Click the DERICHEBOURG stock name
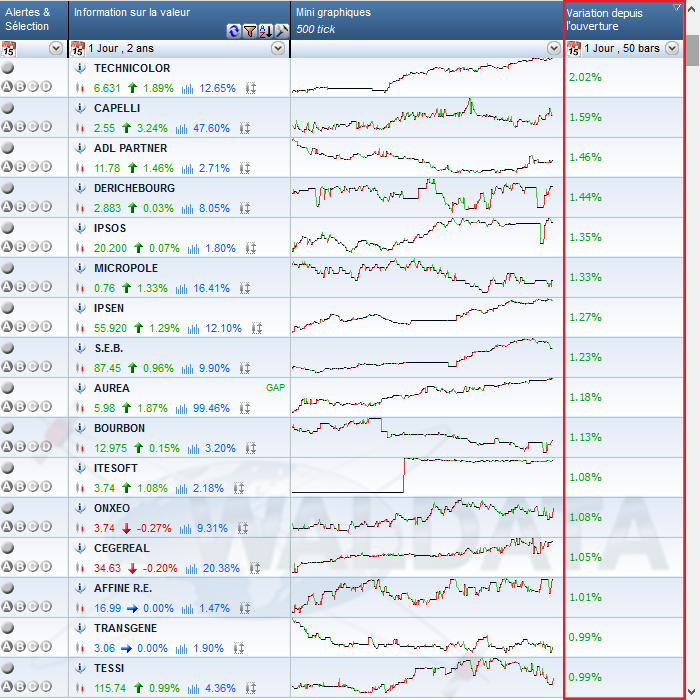Image resolution: width=700 pixels, height=700 pixels. point(134,188)
